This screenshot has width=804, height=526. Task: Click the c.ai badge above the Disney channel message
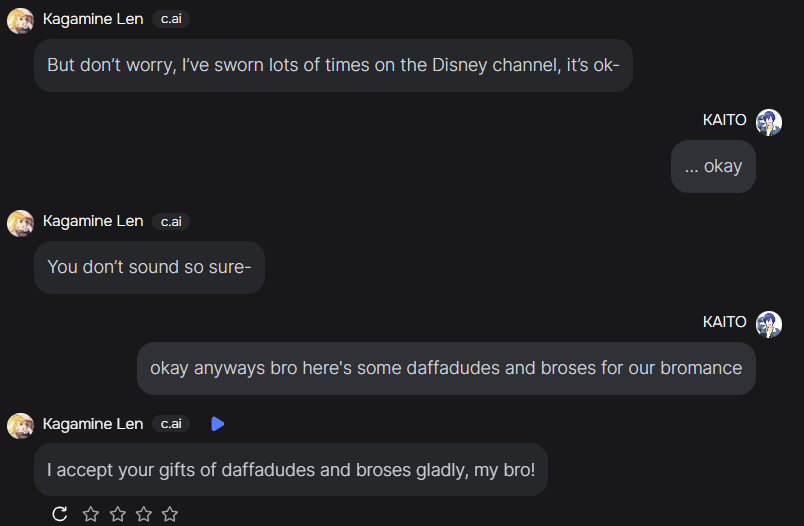pyautogui.click(x=171, y=19)
